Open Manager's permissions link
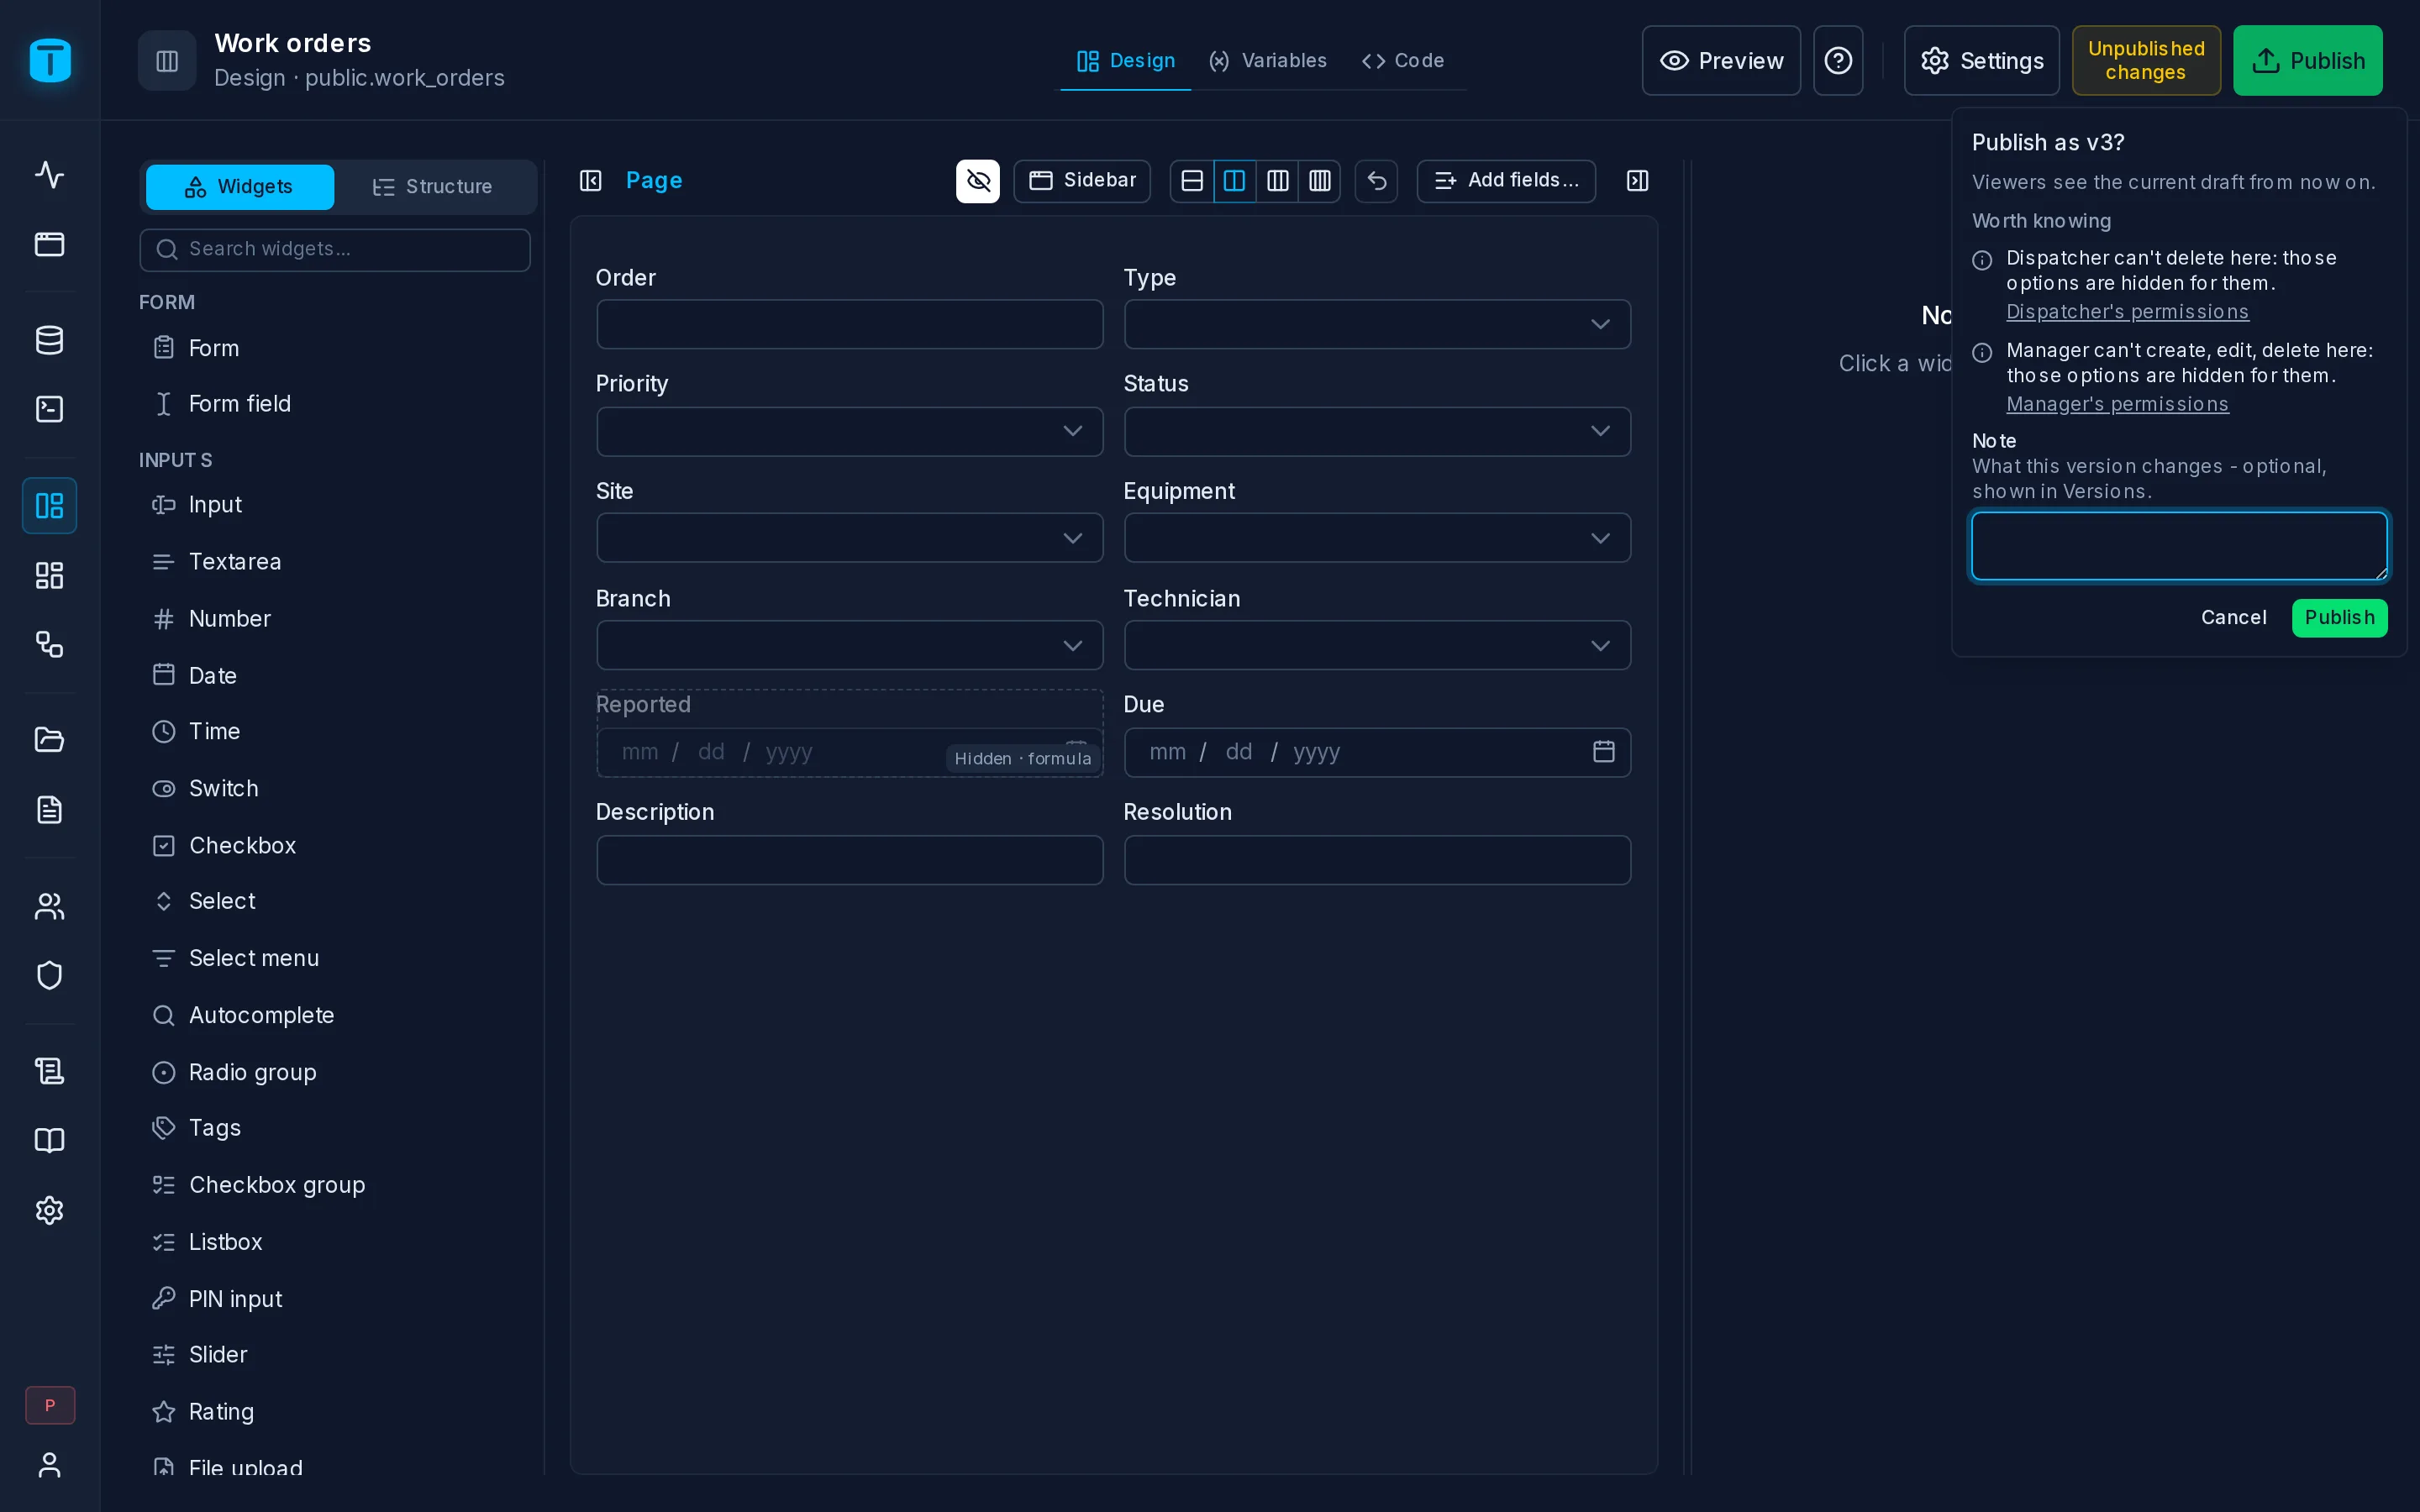The image size is (2420, 1512). 2117,404
